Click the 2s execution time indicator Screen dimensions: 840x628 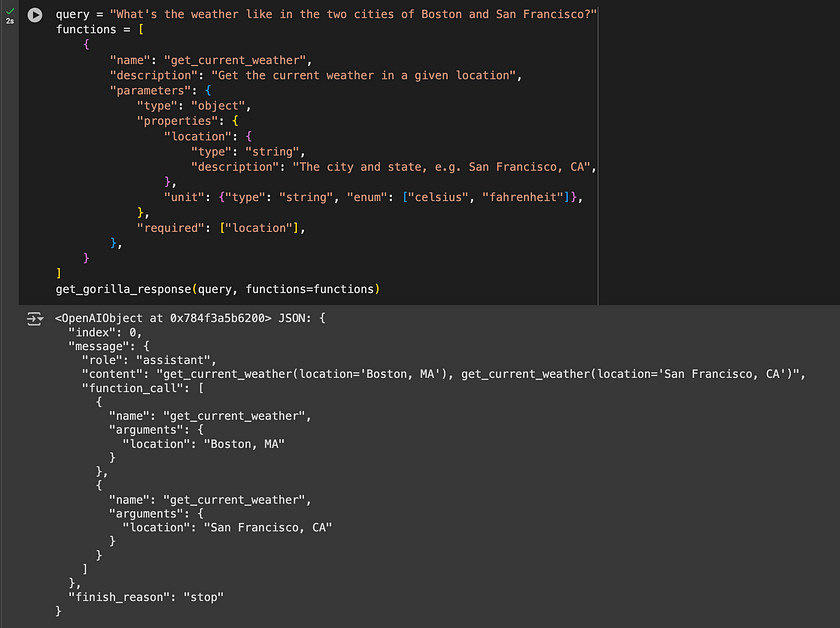[x=10, y=21]
